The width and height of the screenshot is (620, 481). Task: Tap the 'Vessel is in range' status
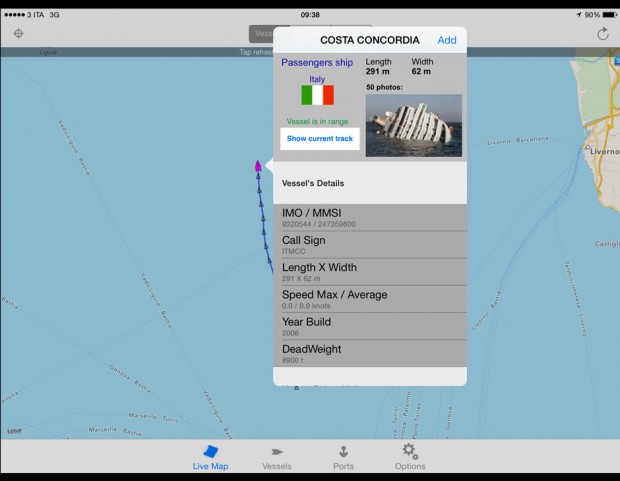click(x=318, y=121)
